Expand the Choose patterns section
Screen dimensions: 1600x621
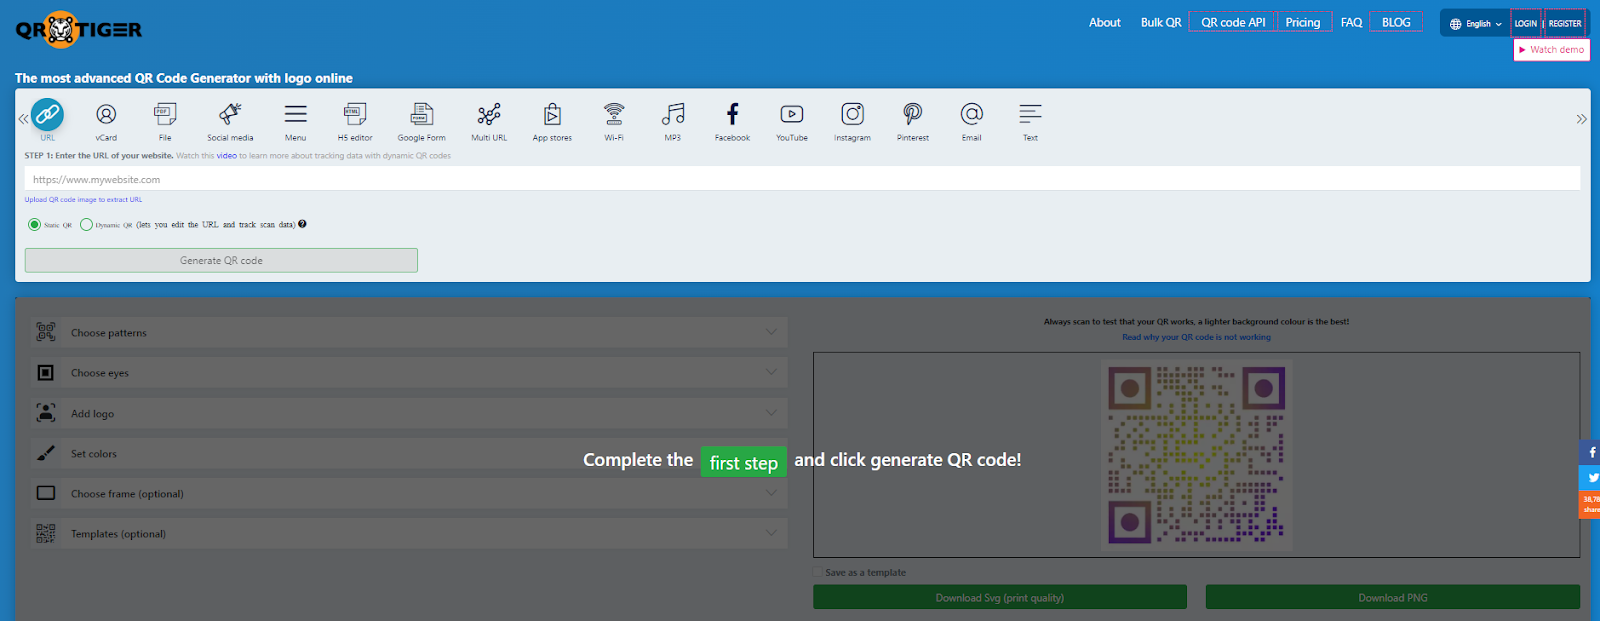(x=408, y=333)
